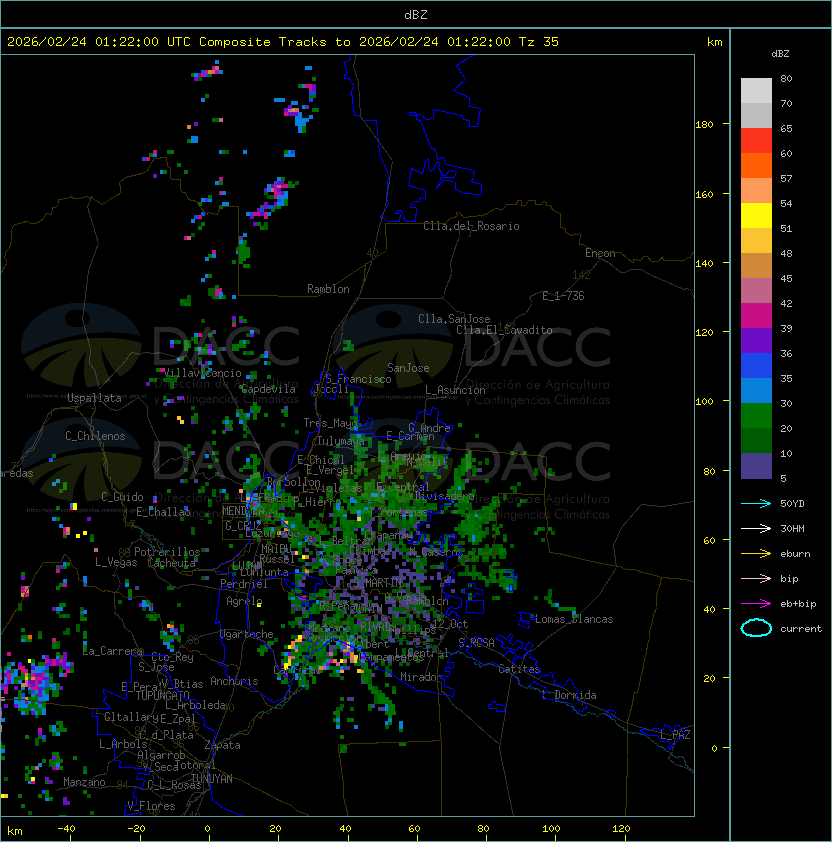Click the 'C_Chilenos' place label
This screenshot has width=832, height=842.
pyautogui.click(x=95, y=436)
